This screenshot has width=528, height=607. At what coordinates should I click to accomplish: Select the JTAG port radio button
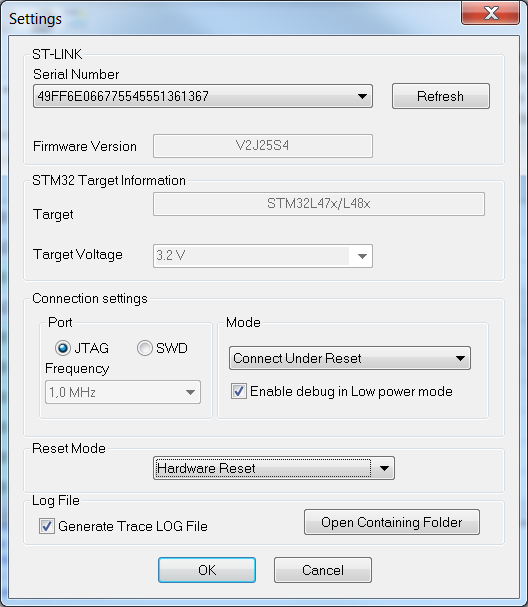tap(63, 348)
